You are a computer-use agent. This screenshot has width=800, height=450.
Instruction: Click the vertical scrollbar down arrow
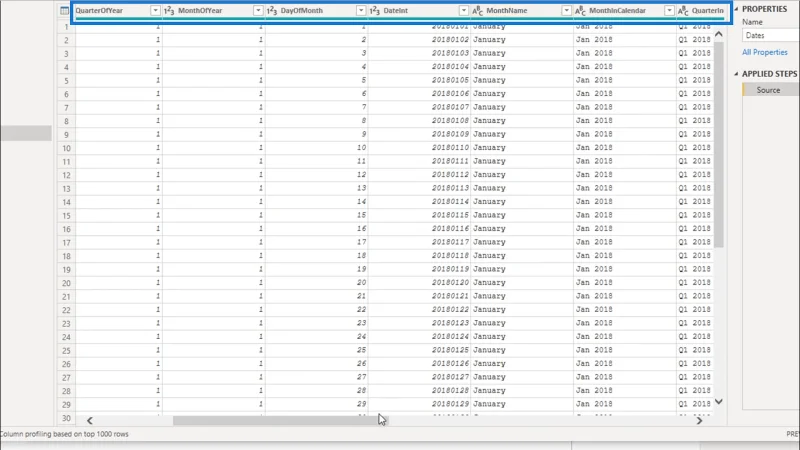719,402
